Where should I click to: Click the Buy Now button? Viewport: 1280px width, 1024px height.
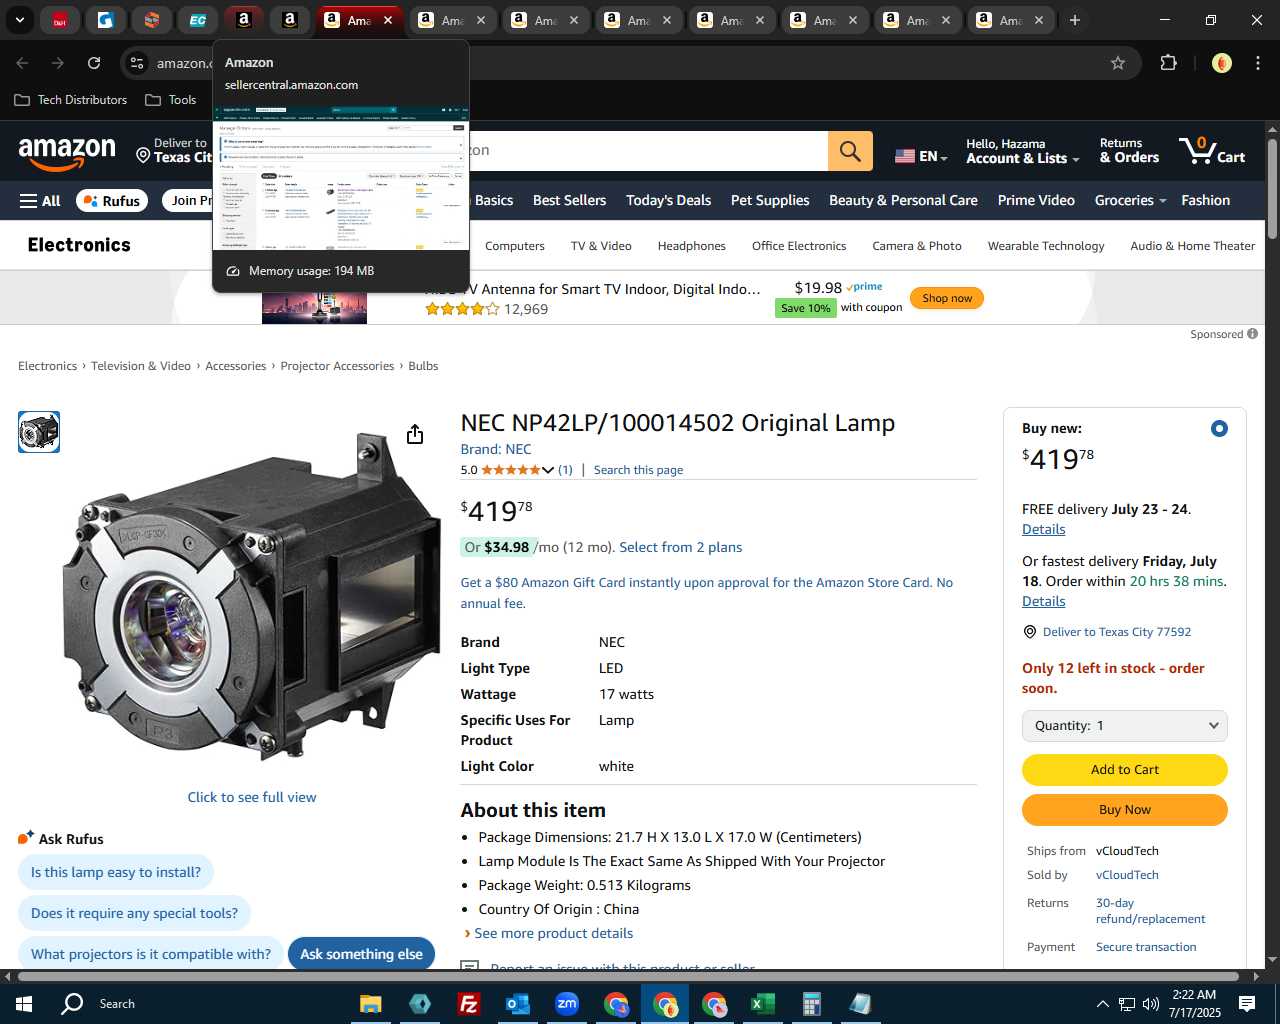pyautogui.click(x=1124, y=810)
